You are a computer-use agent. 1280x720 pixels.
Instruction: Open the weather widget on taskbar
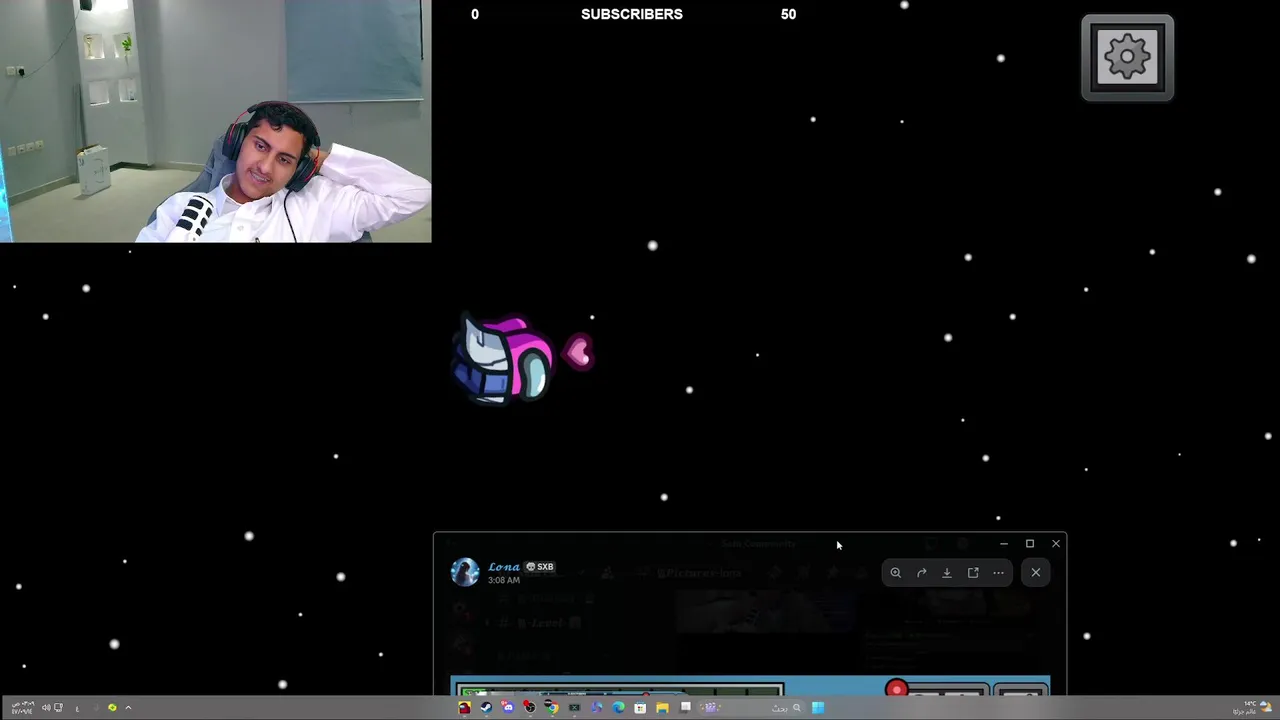tap(1250, 707)
